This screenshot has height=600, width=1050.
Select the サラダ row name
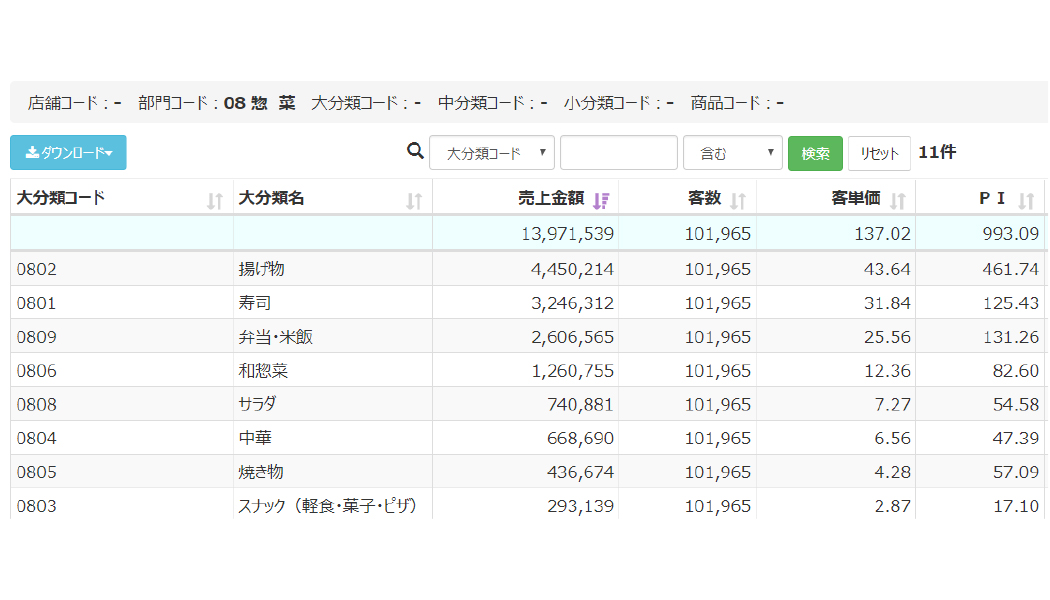click(x=257, y=404)
